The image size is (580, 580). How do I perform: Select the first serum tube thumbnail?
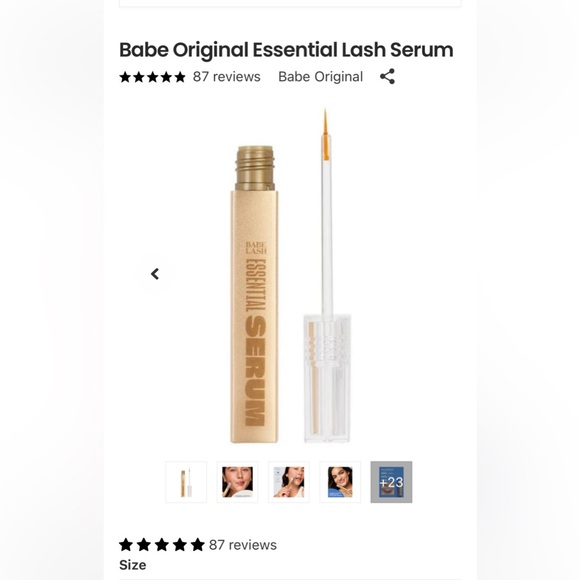(x=186, y=482)
